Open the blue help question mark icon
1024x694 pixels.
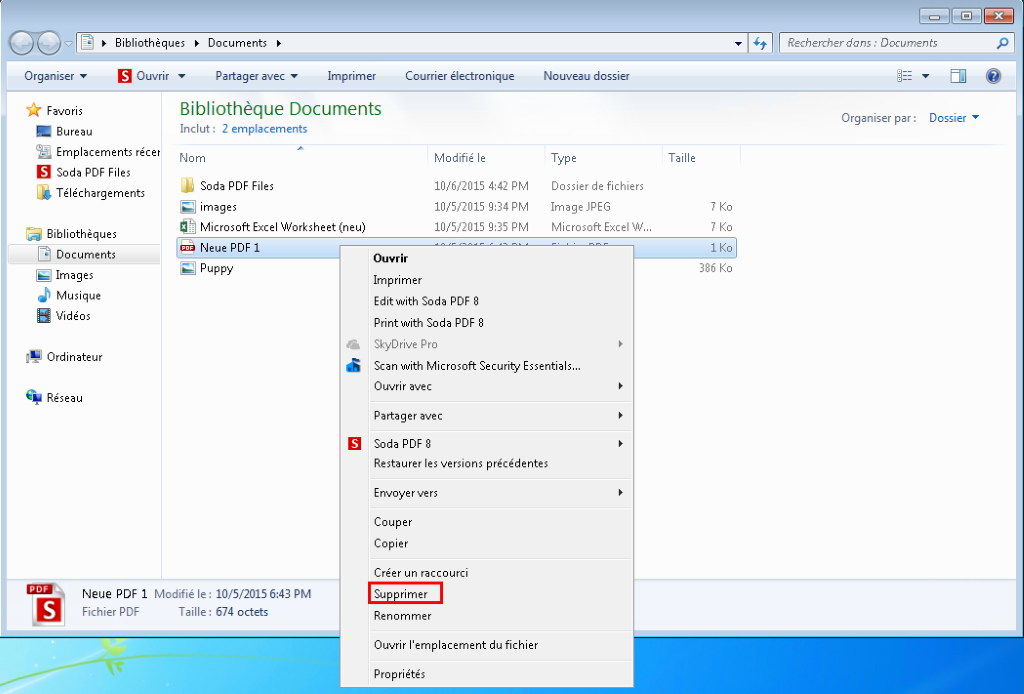tap(993, 76)
